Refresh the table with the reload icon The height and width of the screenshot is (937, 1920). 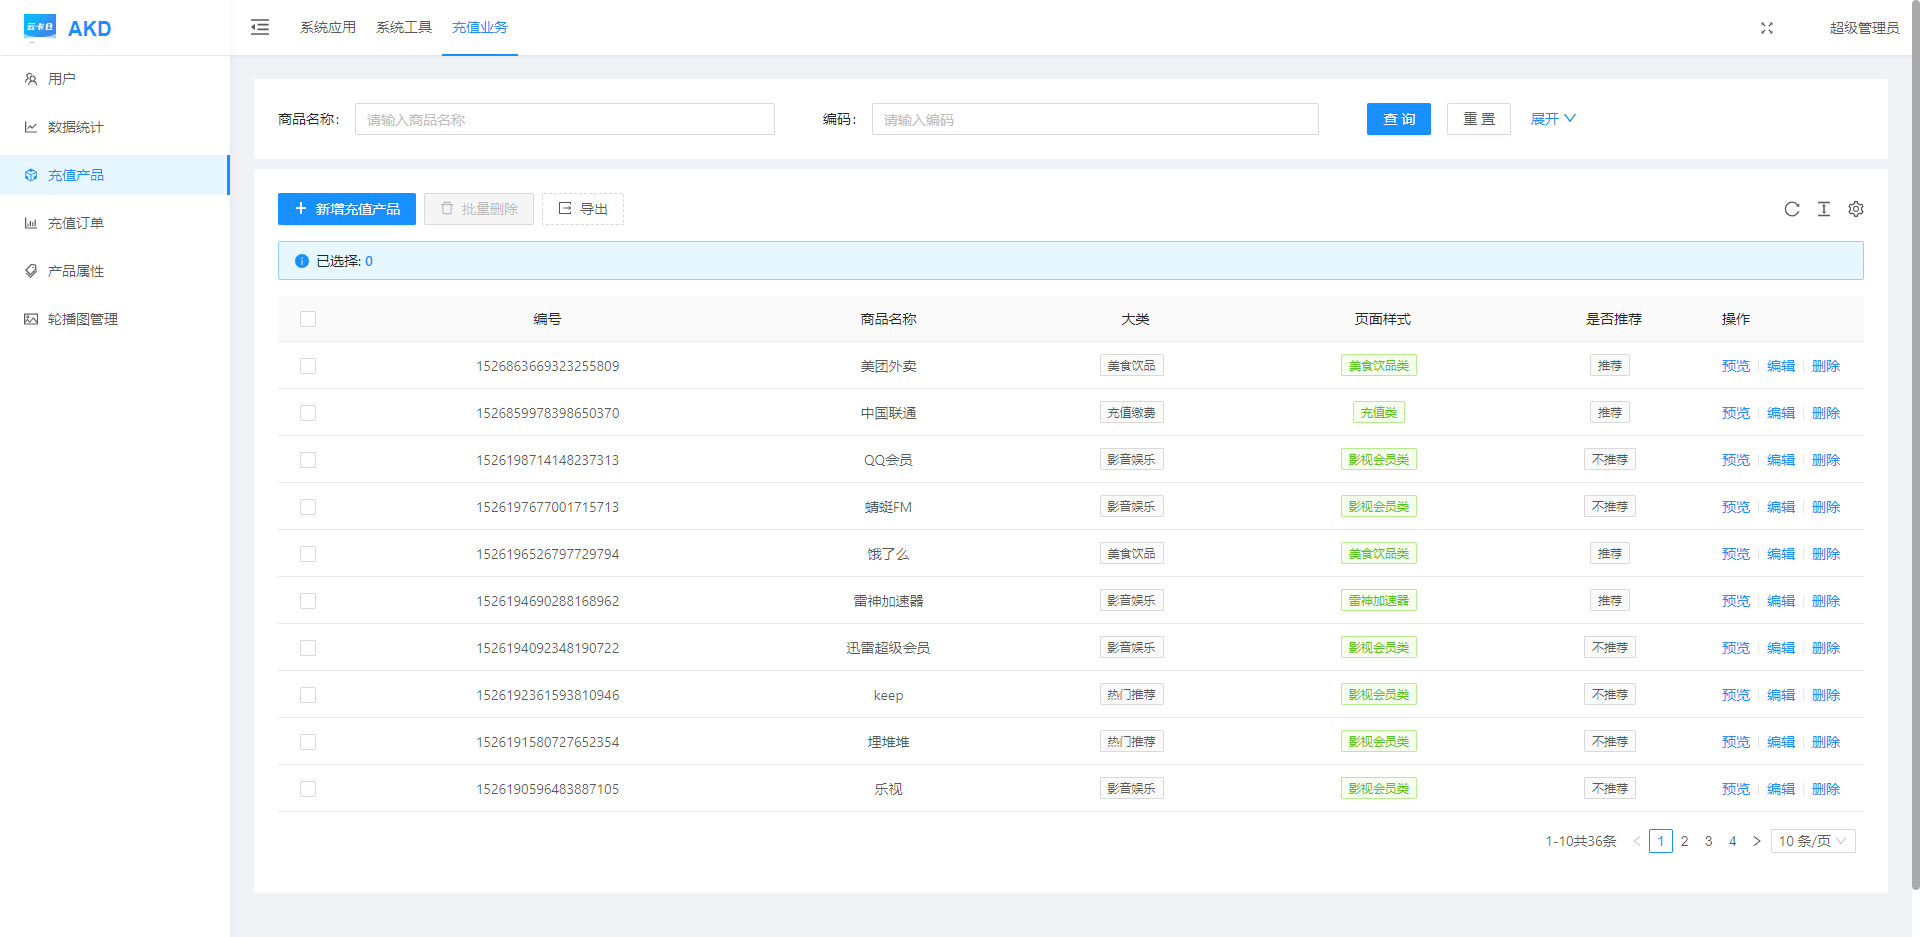click(1792, 209)
